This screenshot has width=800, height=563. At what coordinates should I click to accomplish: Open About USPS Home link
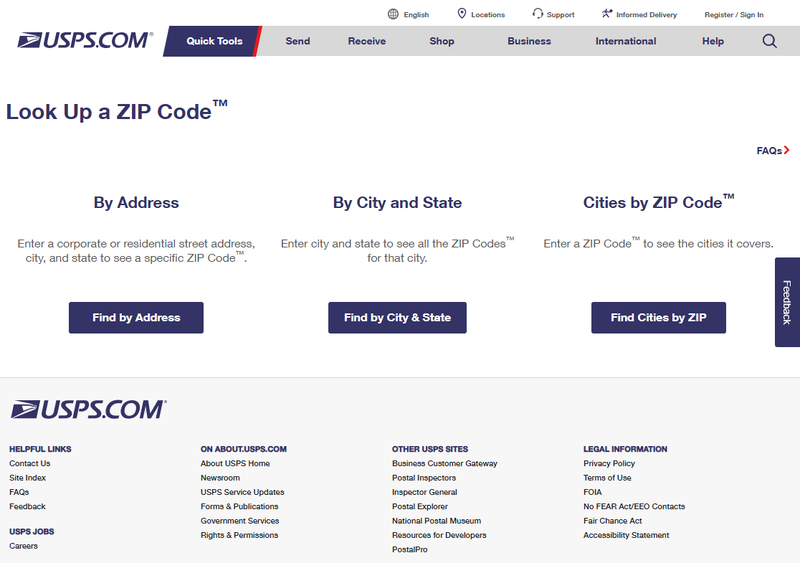[x=235, y=463]
